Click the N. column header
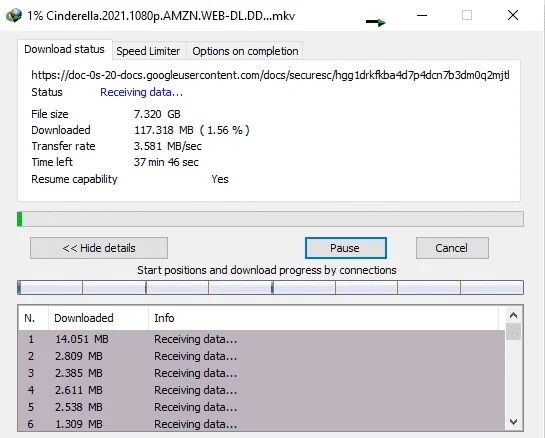 pyautogui.click(x=33, y=318)
